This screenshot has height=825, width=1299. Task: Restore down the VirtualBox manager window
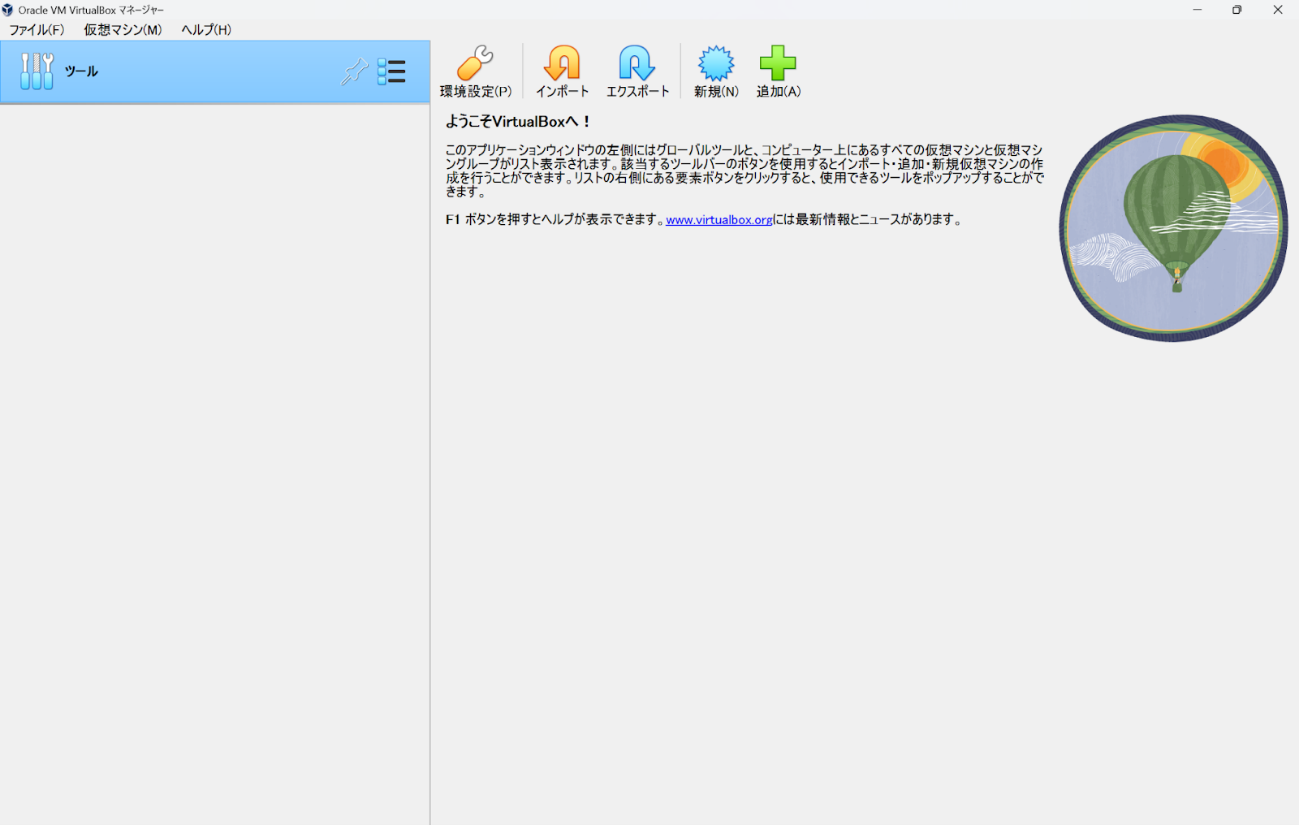[1237, 10]
